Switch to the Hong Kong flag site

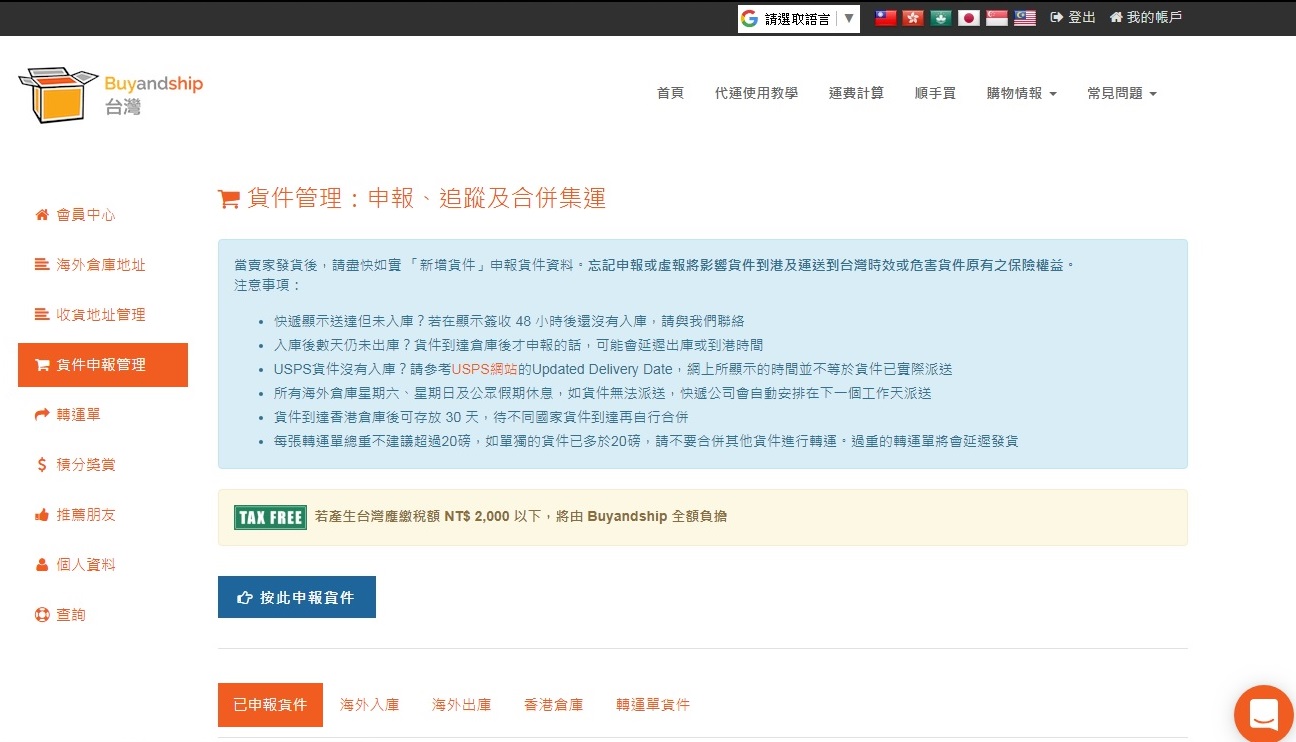[x=913, y=18]
